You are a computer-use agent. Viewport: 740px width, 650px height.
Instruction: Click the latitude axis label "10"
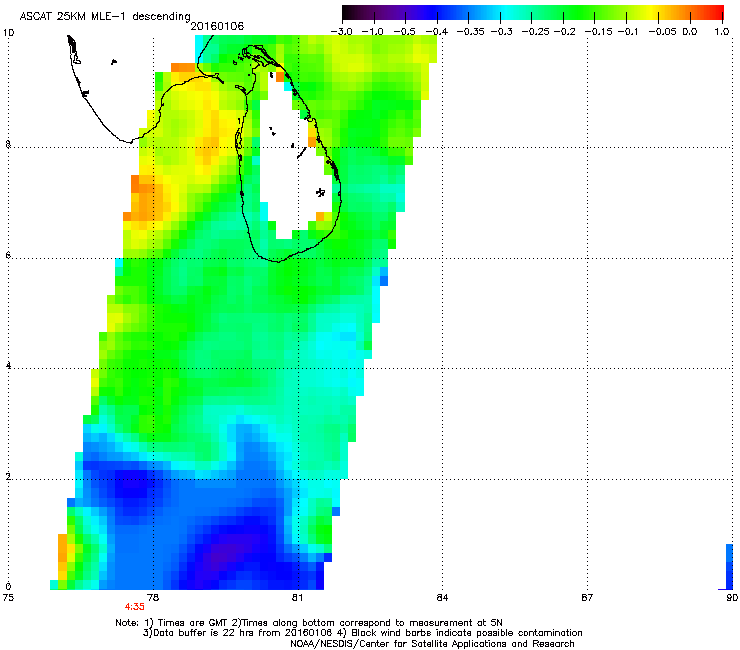click(8, 33)
